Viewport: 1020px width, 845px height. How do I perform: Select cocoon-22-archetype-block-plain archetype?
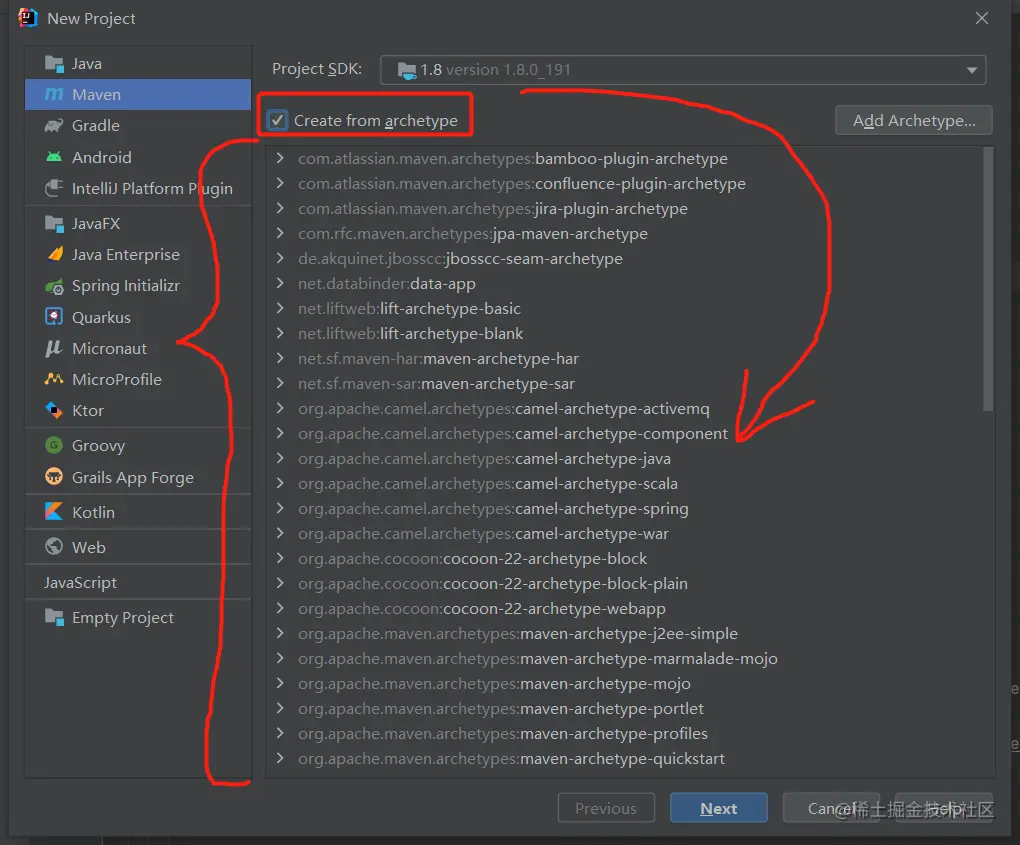[492, 583]
